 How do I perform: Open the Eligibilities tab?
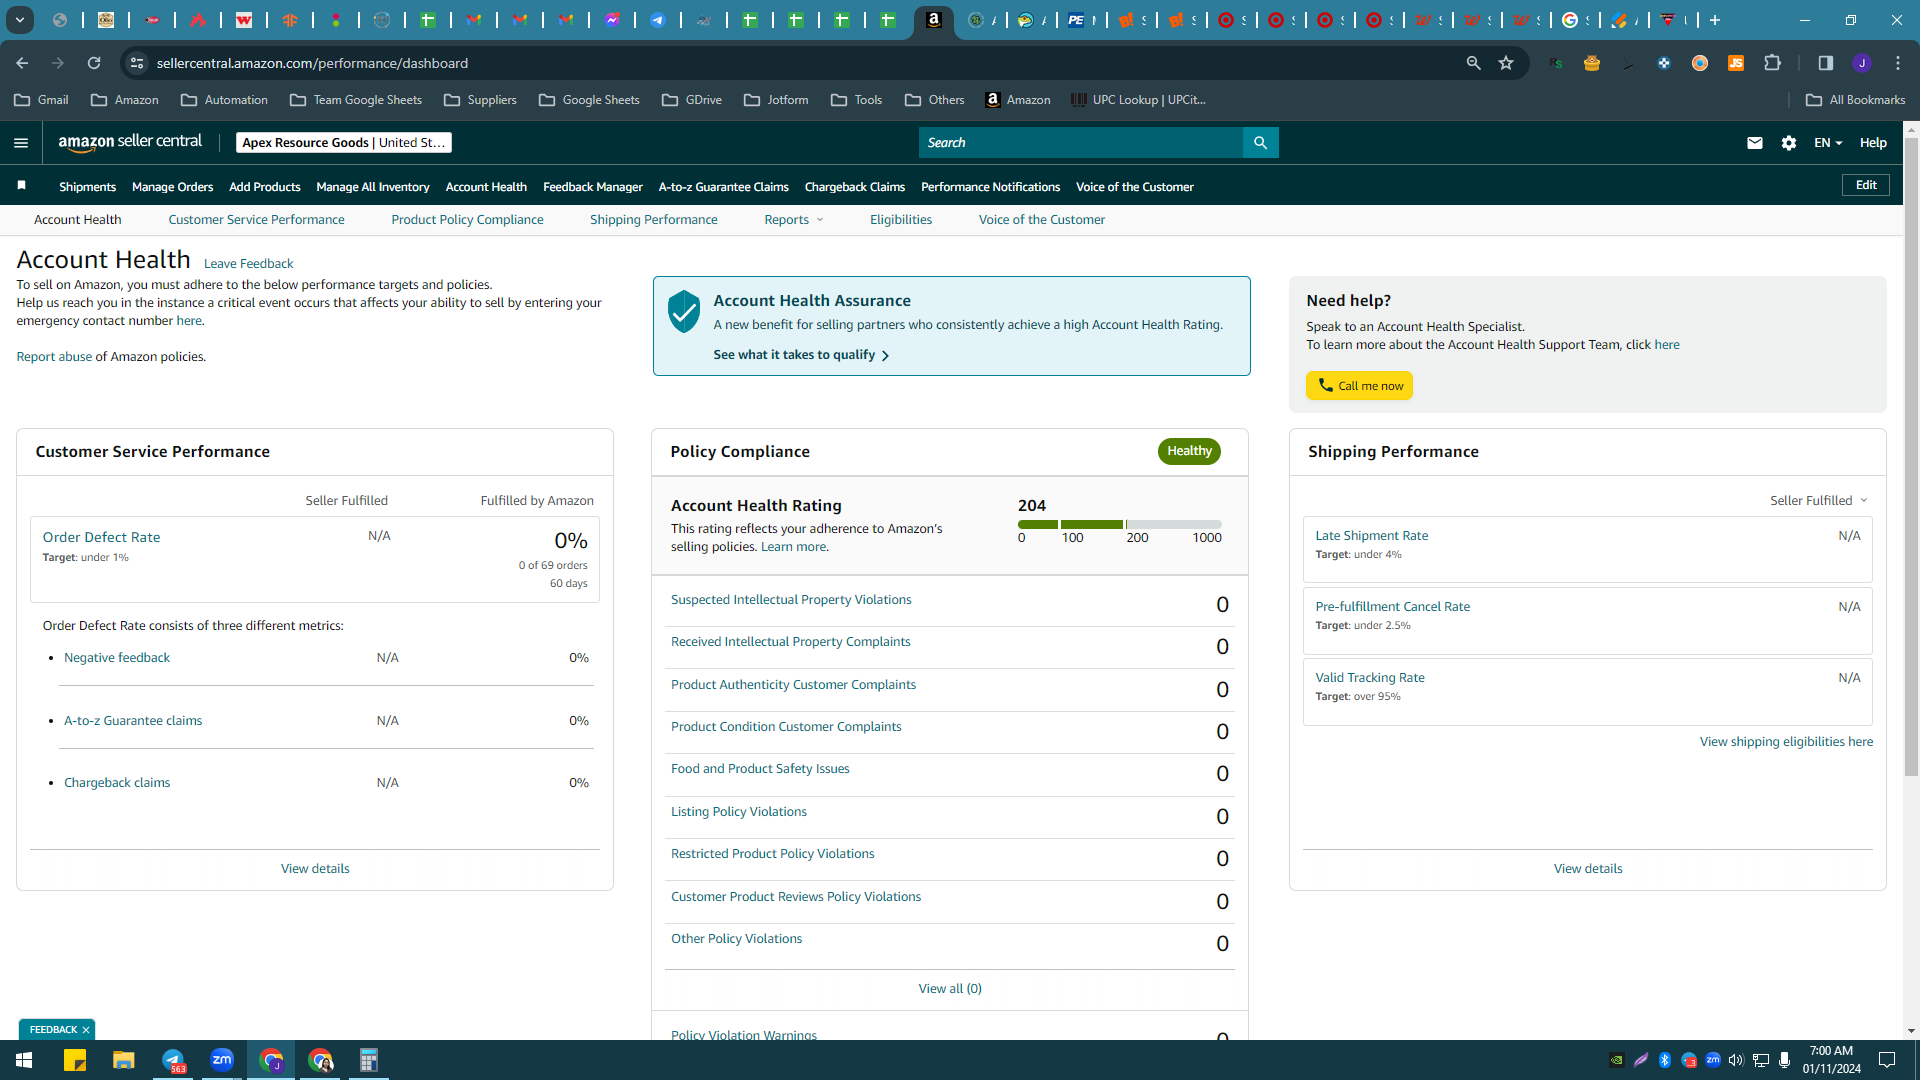pyautogui.click(x=901, y=220)
